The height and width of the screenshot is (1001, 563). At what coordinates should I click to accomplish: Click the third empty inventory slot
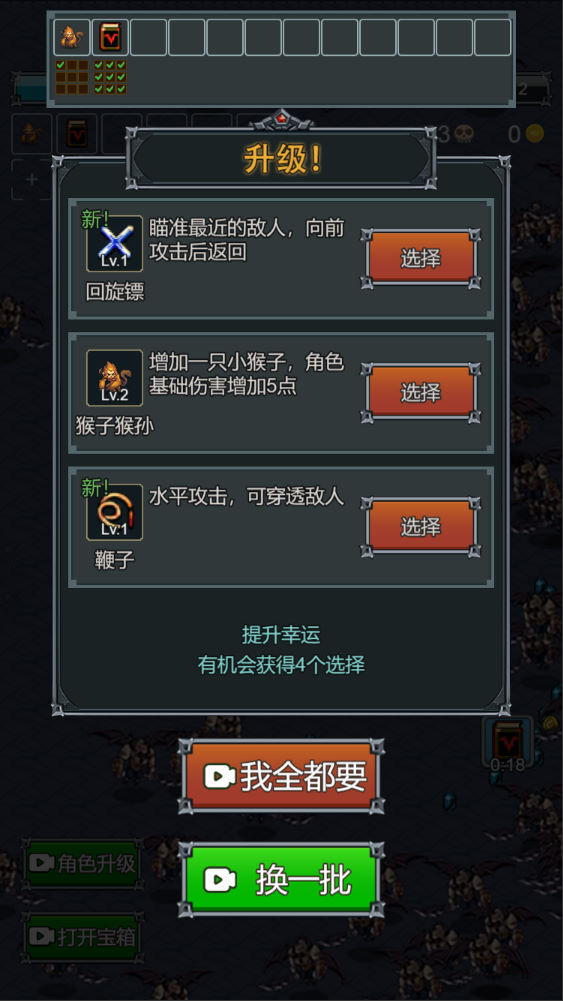(225, 37)
